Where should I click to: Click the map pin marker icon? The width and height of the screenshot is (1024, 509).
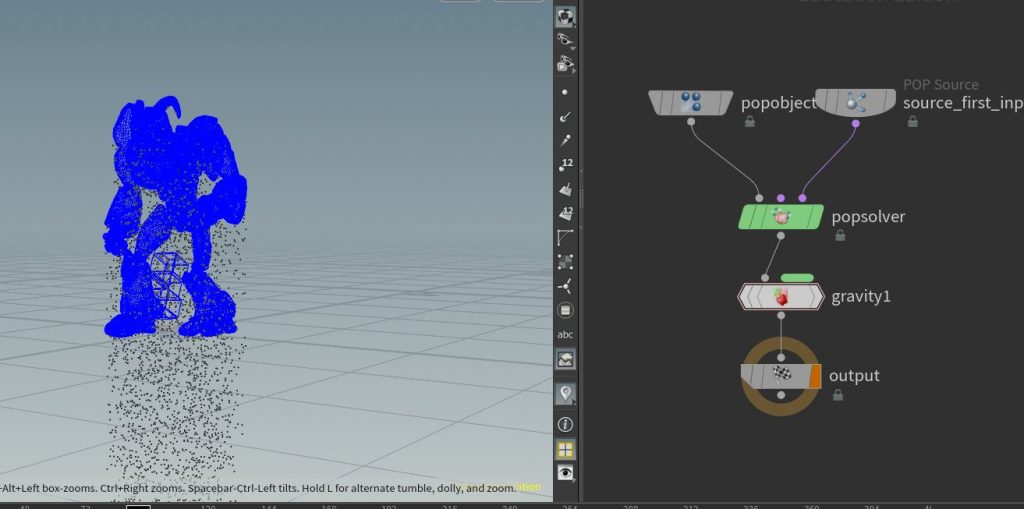click(x=566, y=393)
